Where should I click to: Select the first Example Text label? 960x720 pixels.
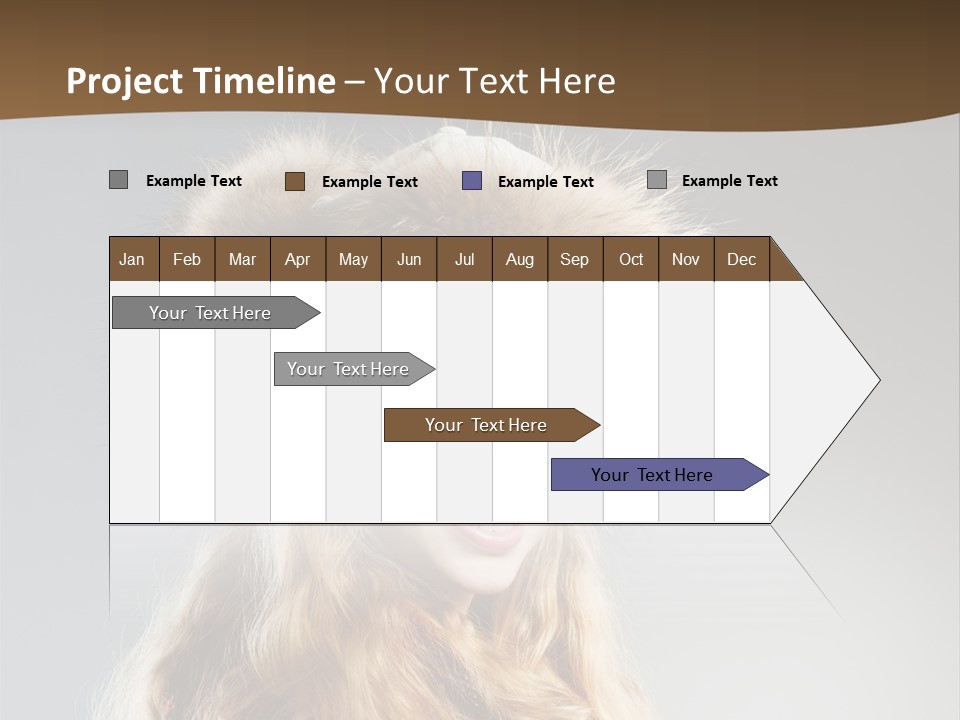coord(194,181)
